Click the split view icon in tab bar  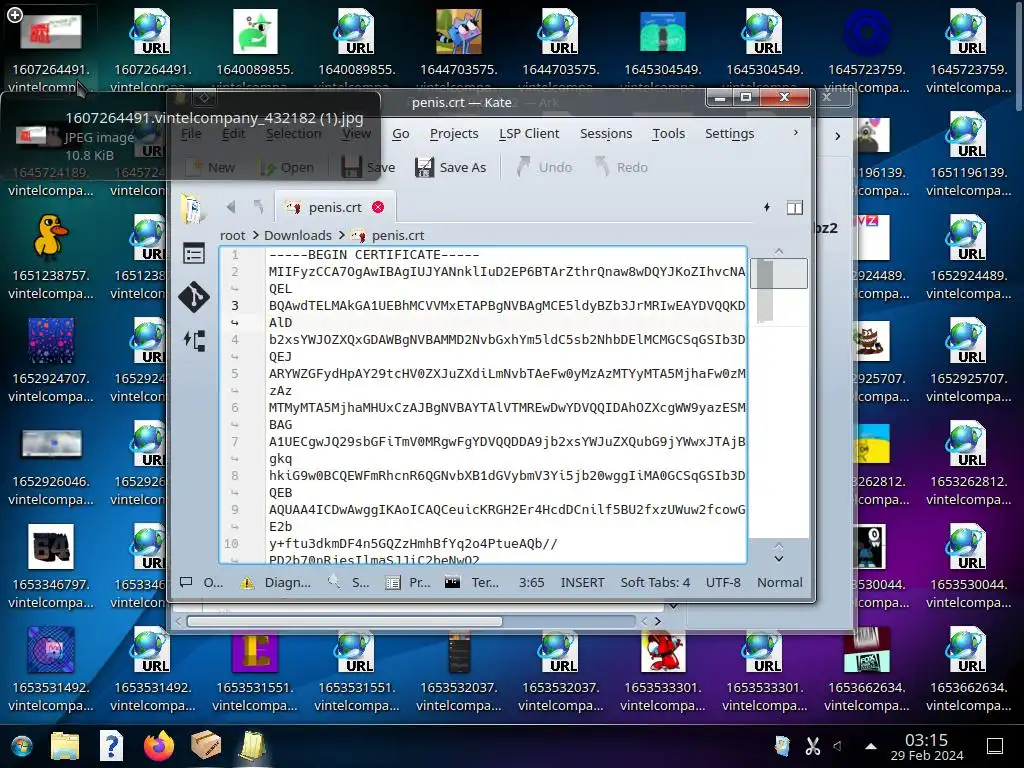click(794, 208)
